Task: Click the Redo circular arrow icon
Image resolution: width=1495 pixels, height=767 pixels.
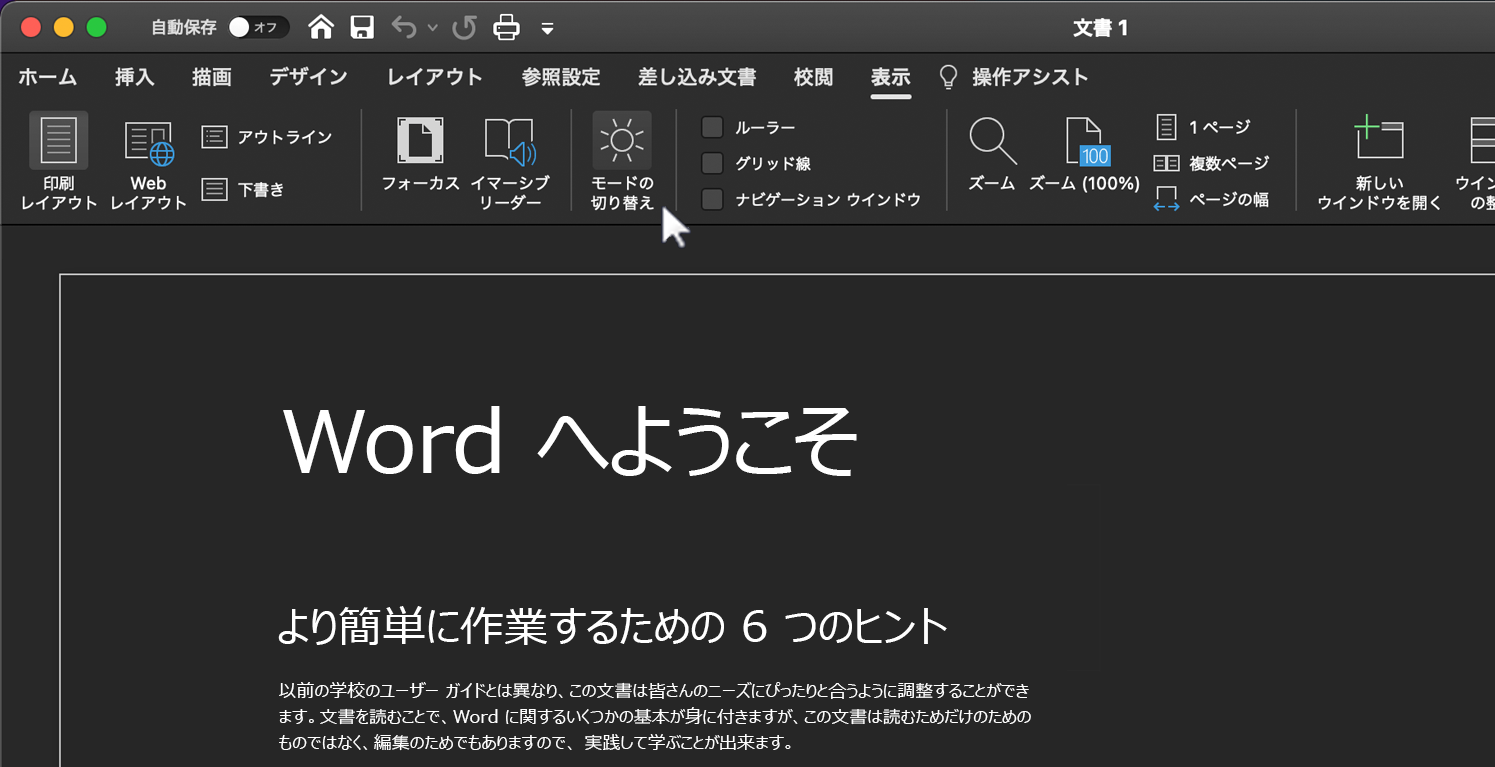Action: pos(463,28)
